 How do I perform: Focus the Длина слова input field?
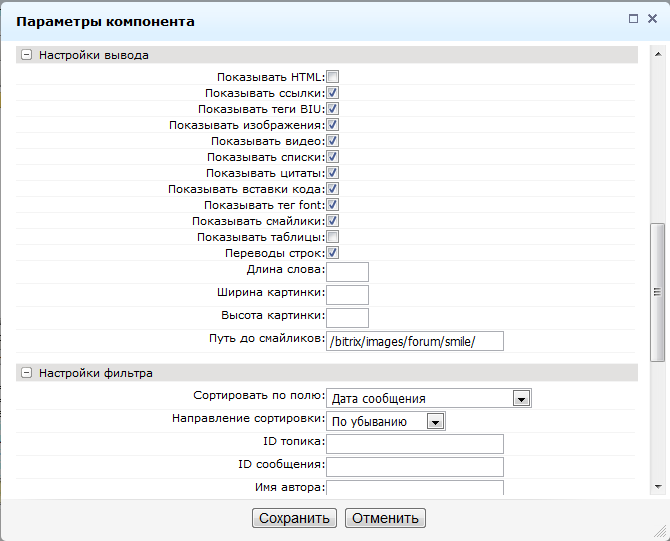pos(348,272)
